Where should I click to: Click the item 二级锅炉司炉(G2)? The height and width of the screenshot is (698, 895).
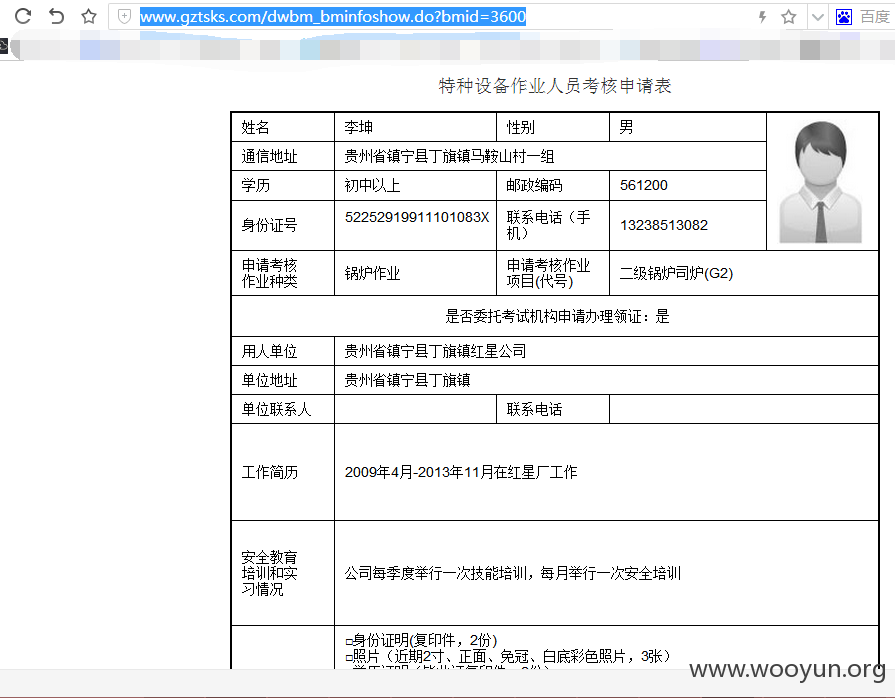(676, 273)
